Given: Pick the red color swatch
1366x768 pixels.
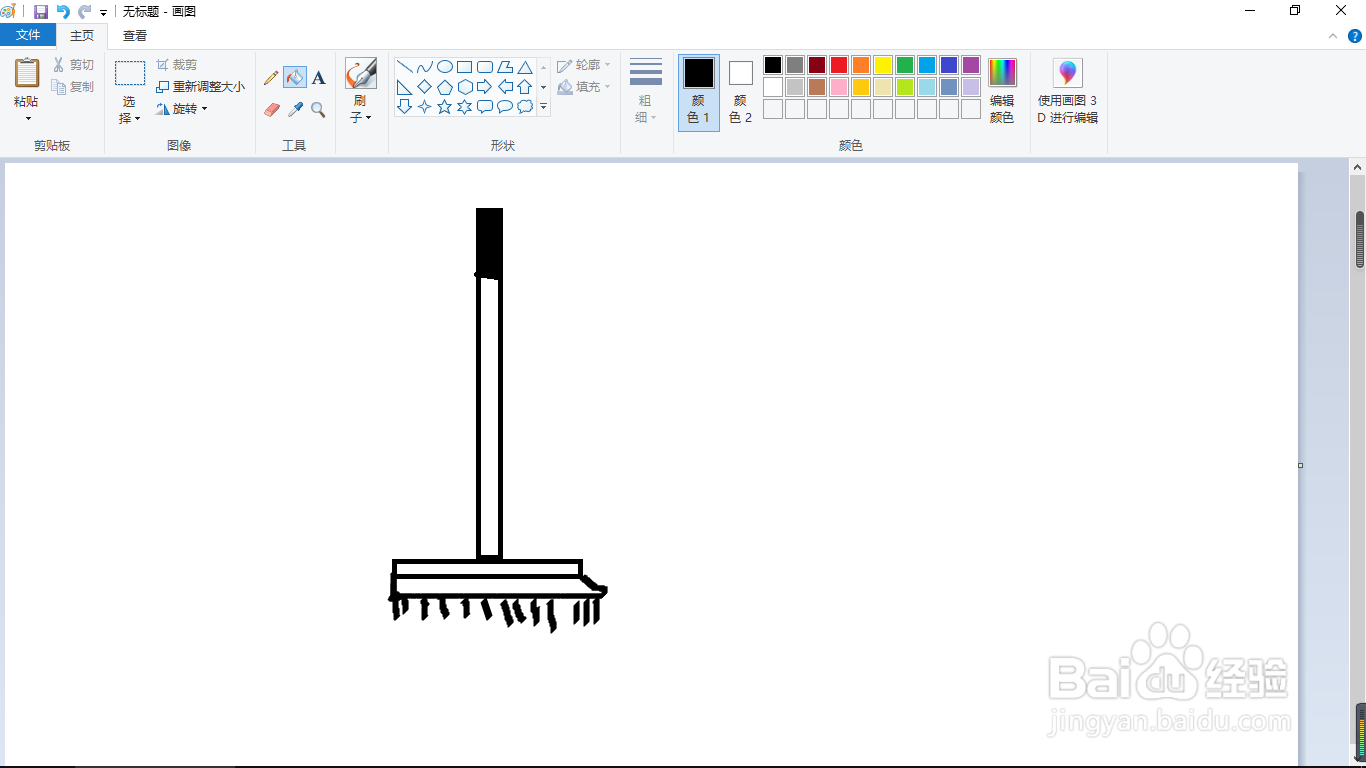Looking at the screenshot, I should pos(839,65).
